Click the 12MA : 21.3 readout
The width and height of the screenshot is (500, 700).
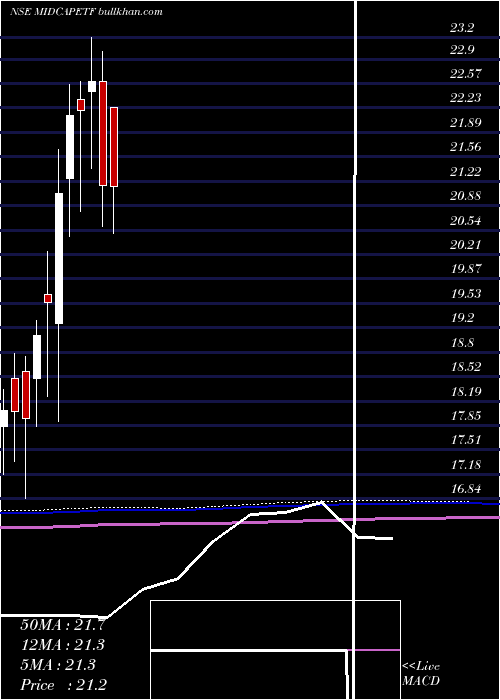click(x=62, y=645)
